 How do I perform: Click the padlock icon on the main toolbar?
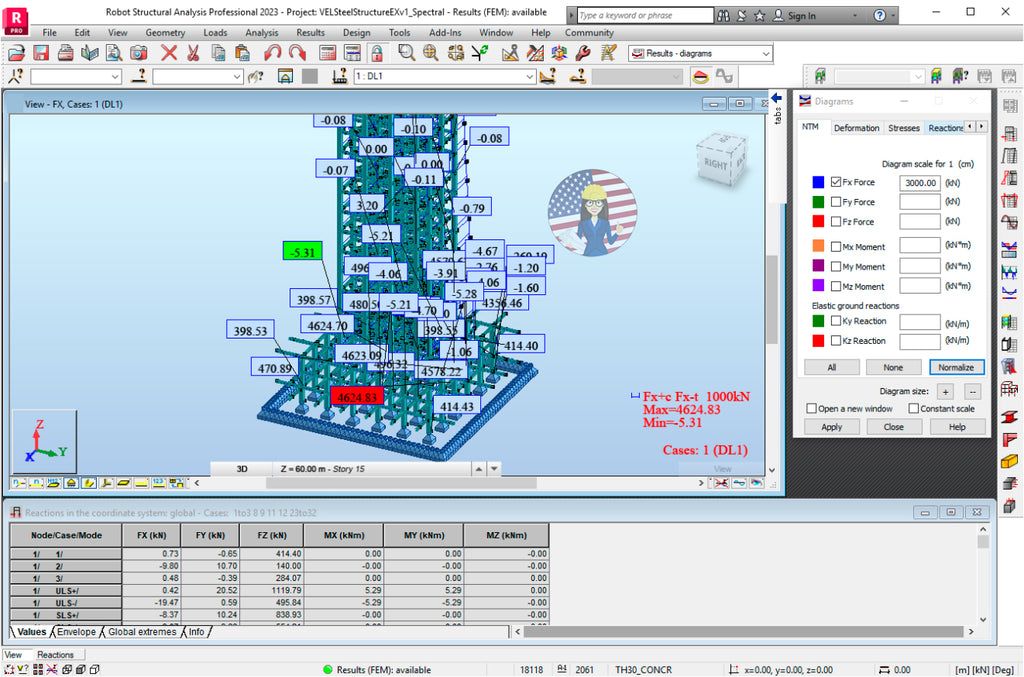376,53
